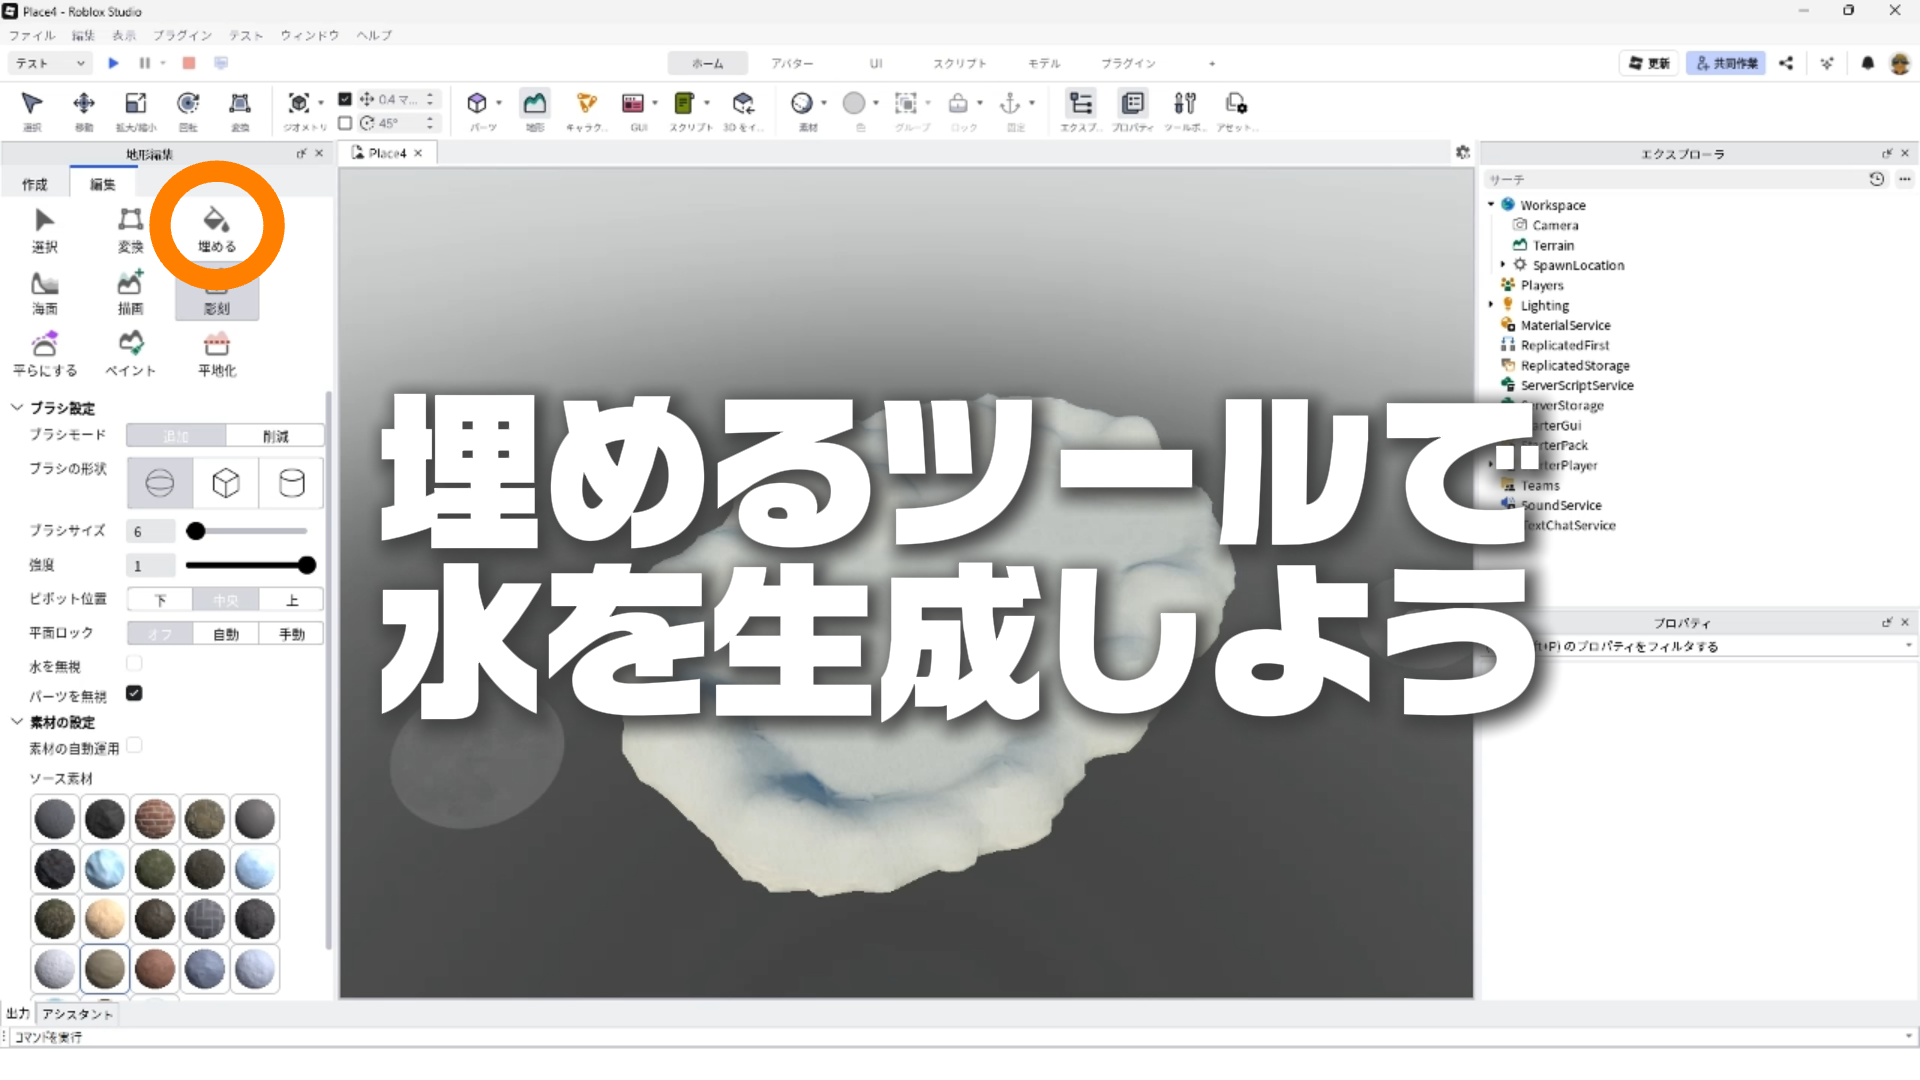Enable 素材の自動運用 checkbox
The height and width of the screenshot is (1080, 1920).
coord(134,746)
